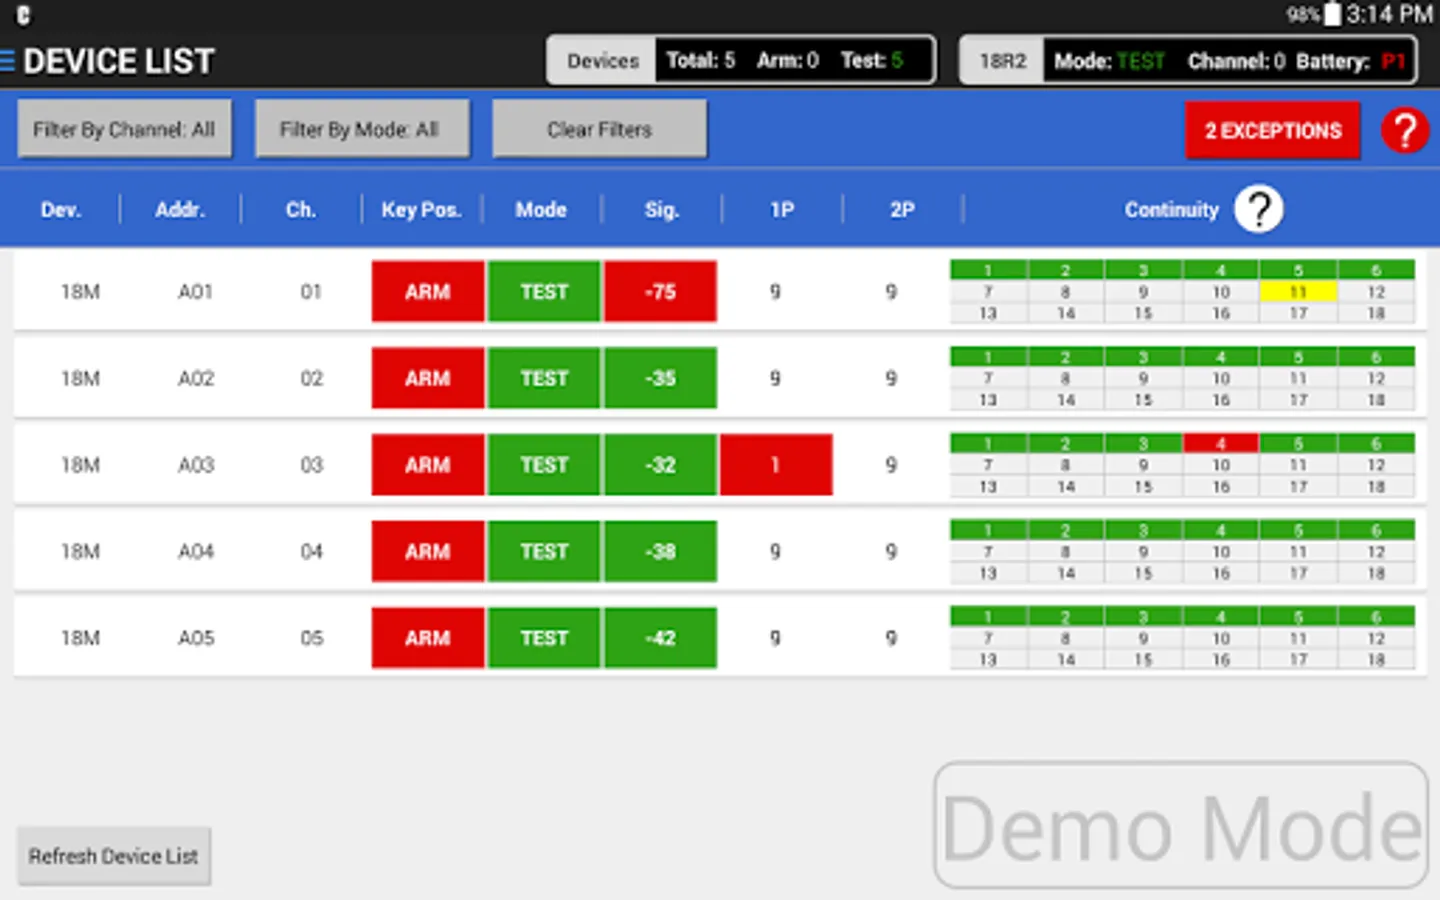The image size is (1440, 900).
Task: Click channel 03 in the A03 row
Action: tap(312, 465)
